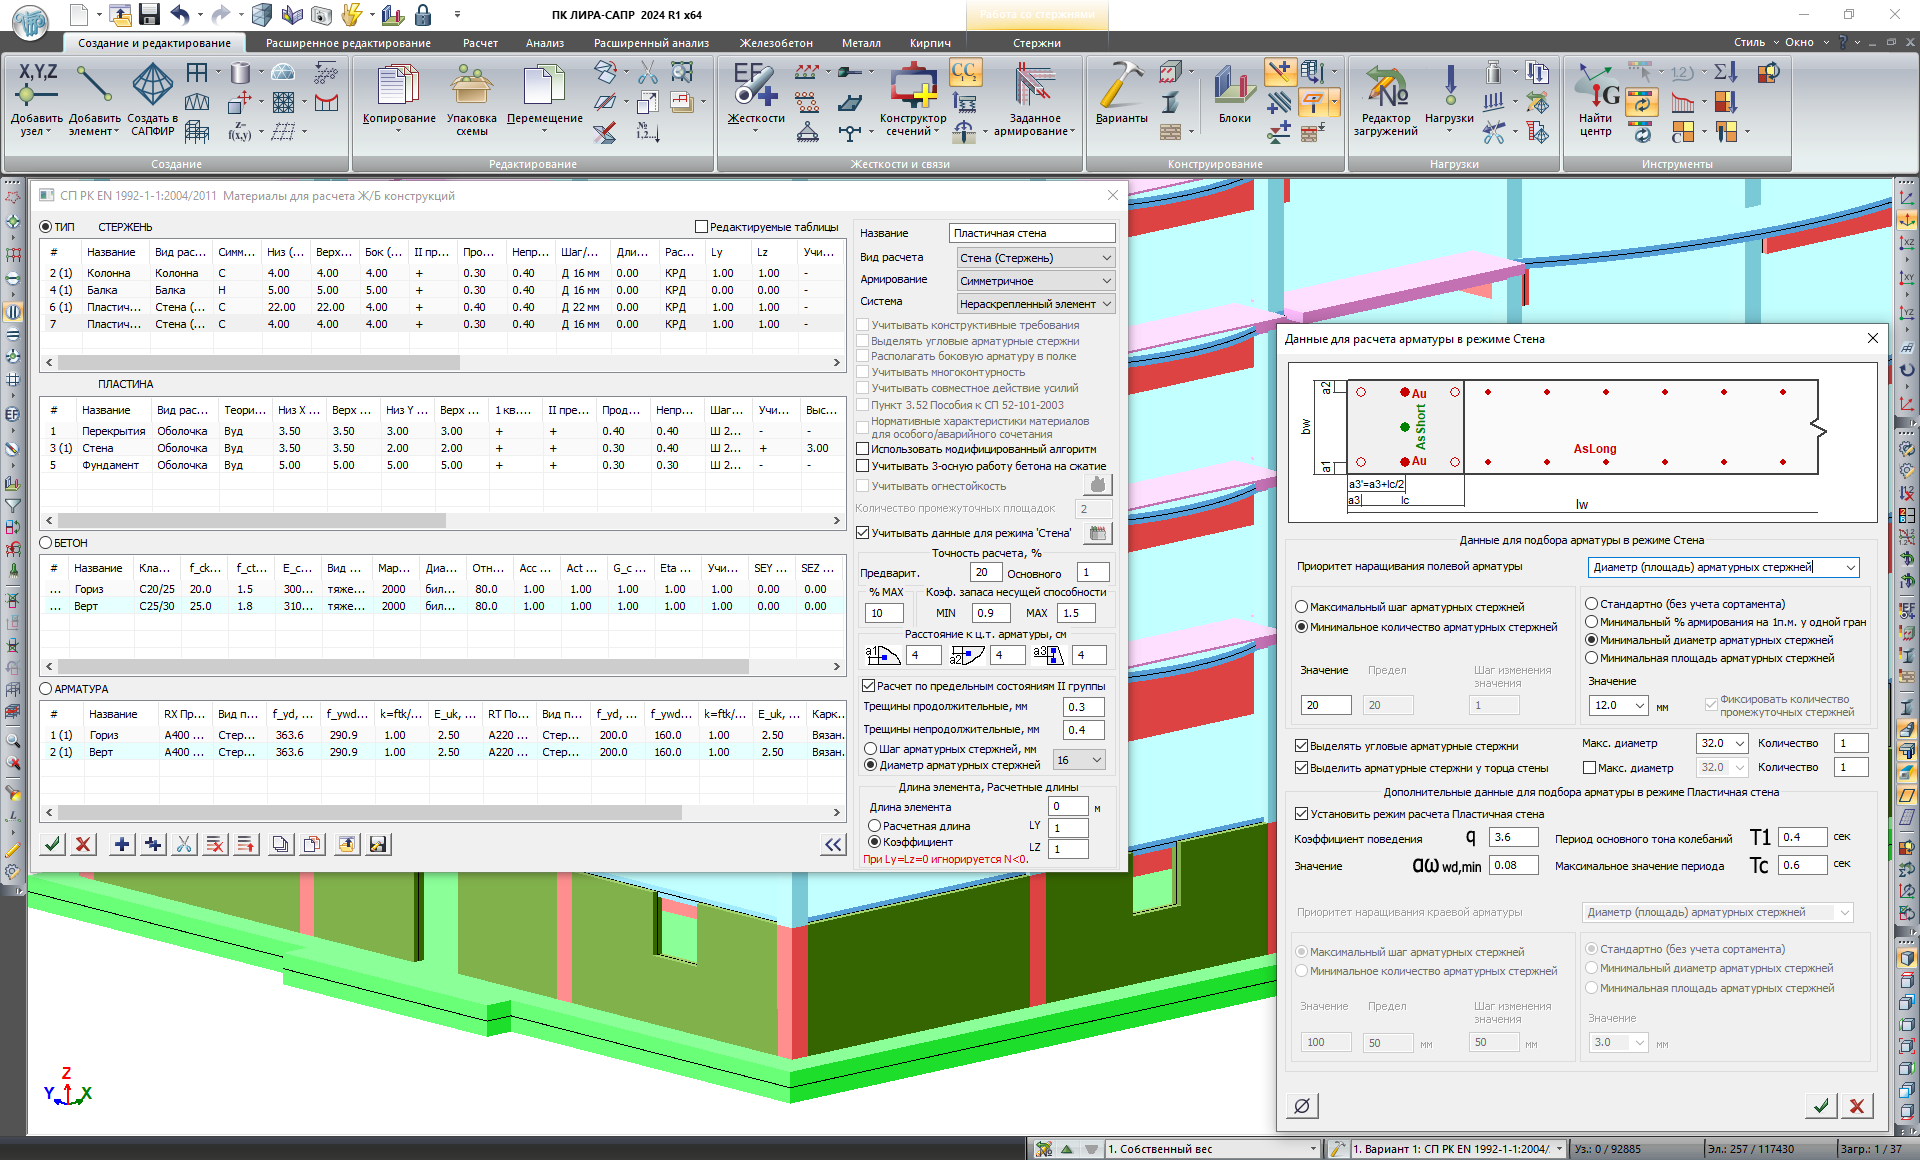Enable the editable tables checkbox
1920x1160 pixels.
(x=702, y=227)
